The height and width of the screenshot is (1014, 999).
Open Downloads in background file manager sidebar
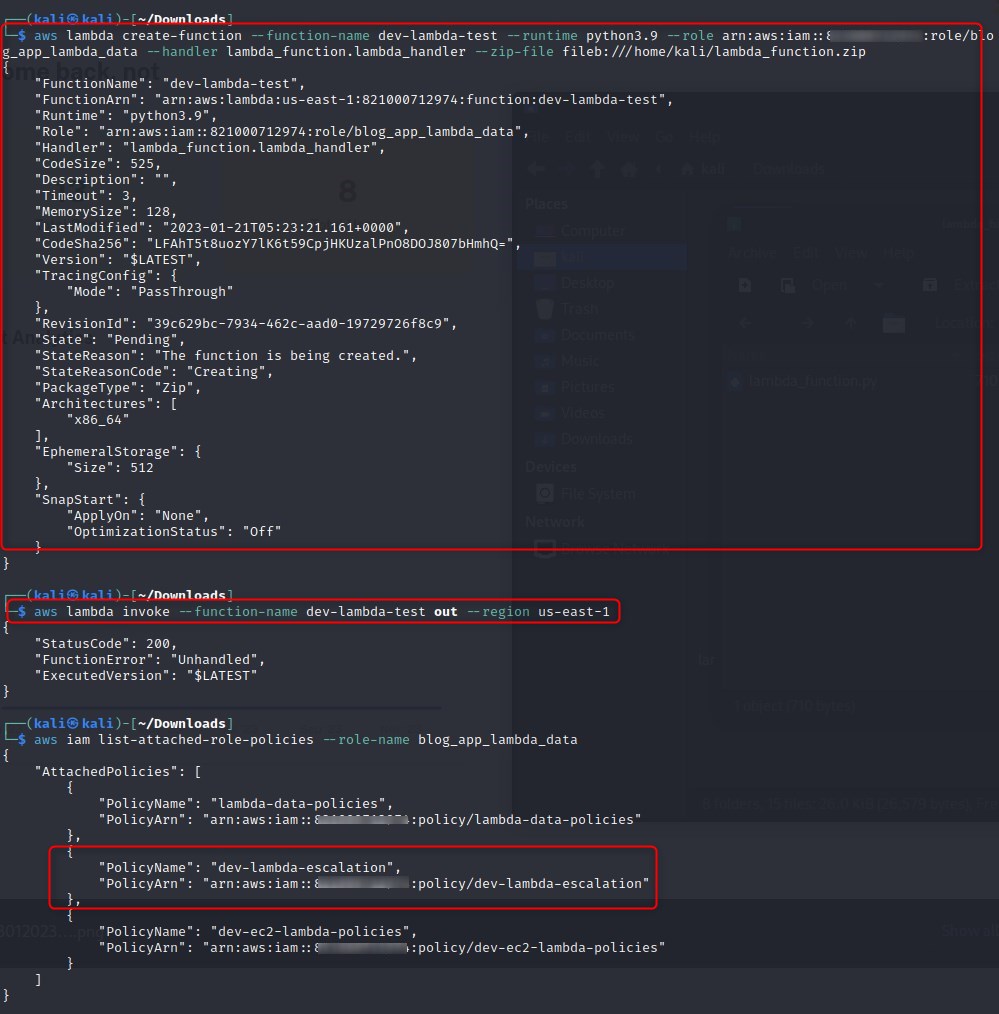tap(596, 438)
